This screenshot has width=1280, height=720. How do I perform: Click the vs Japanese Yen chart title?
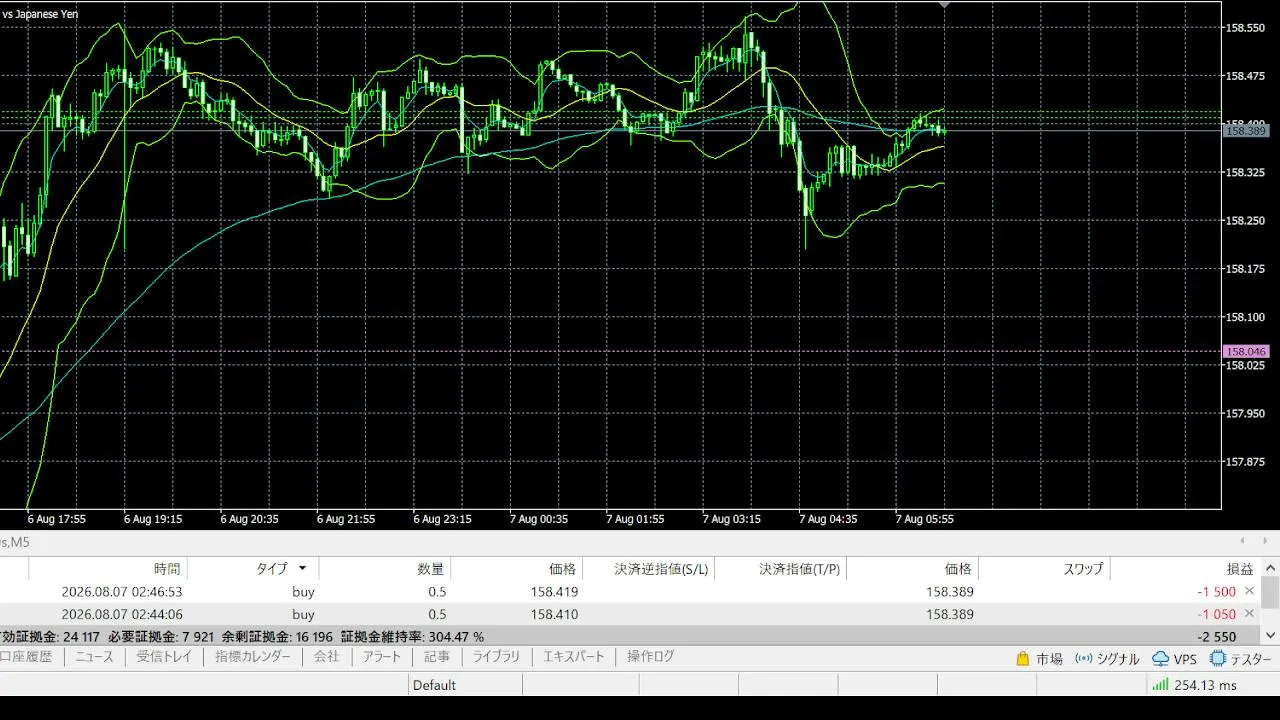point(41,14)
